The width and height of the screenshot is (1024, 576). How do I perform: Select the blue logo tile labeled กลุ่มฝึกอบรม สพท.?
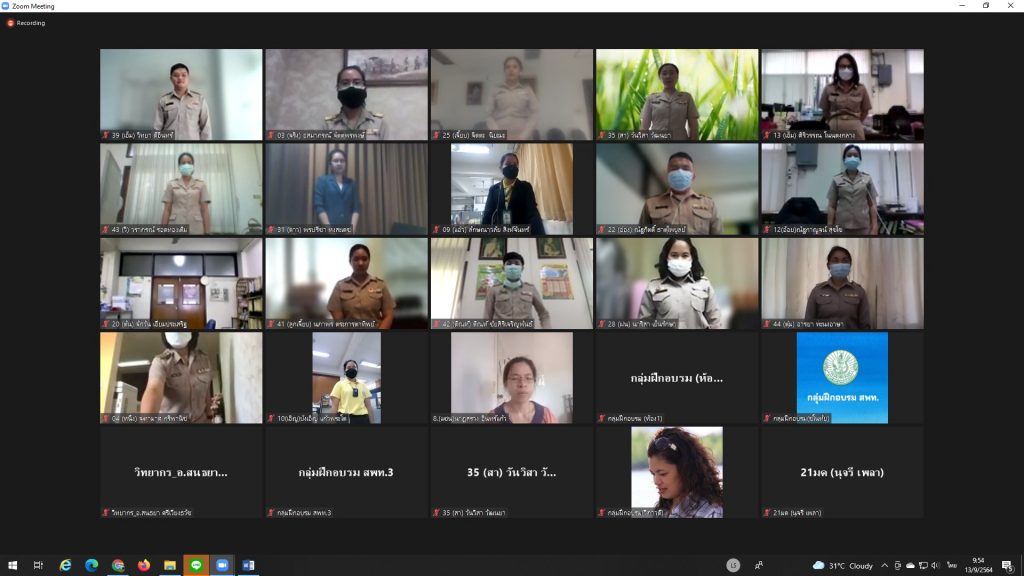pyautogui.click(x=842, y=377)
